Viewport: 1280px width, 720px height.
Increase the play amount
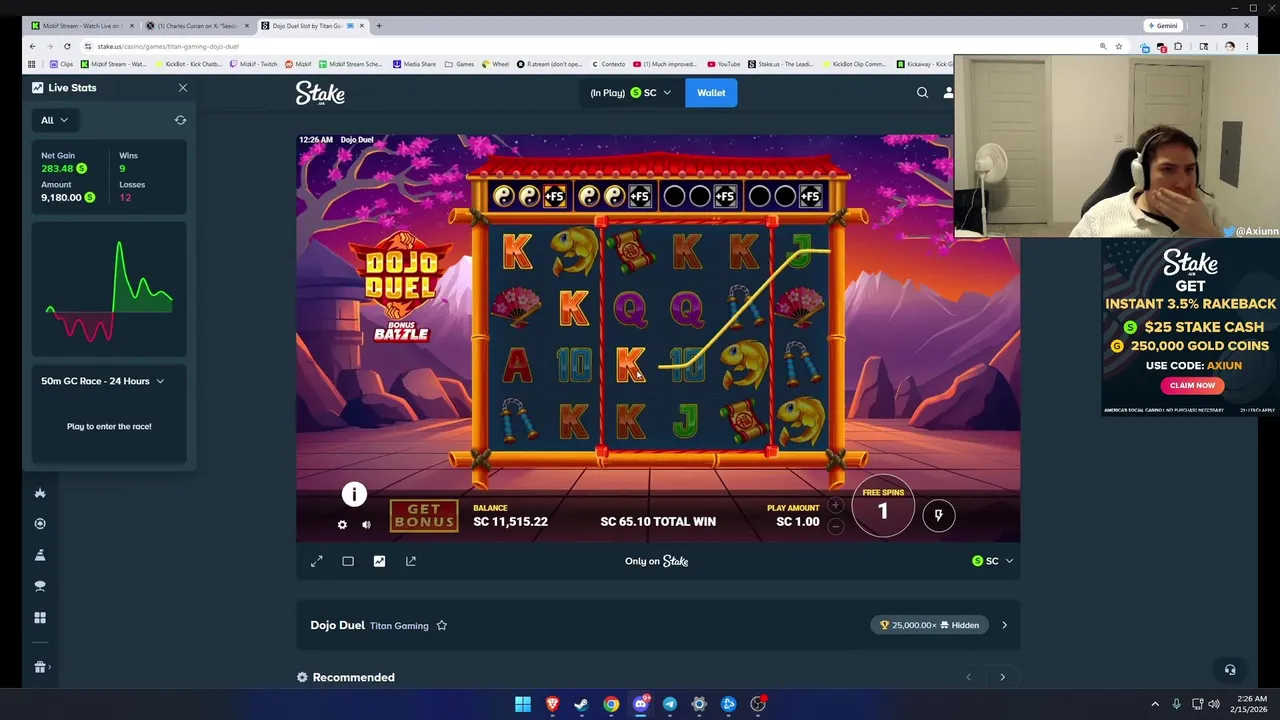pos(835,506)
